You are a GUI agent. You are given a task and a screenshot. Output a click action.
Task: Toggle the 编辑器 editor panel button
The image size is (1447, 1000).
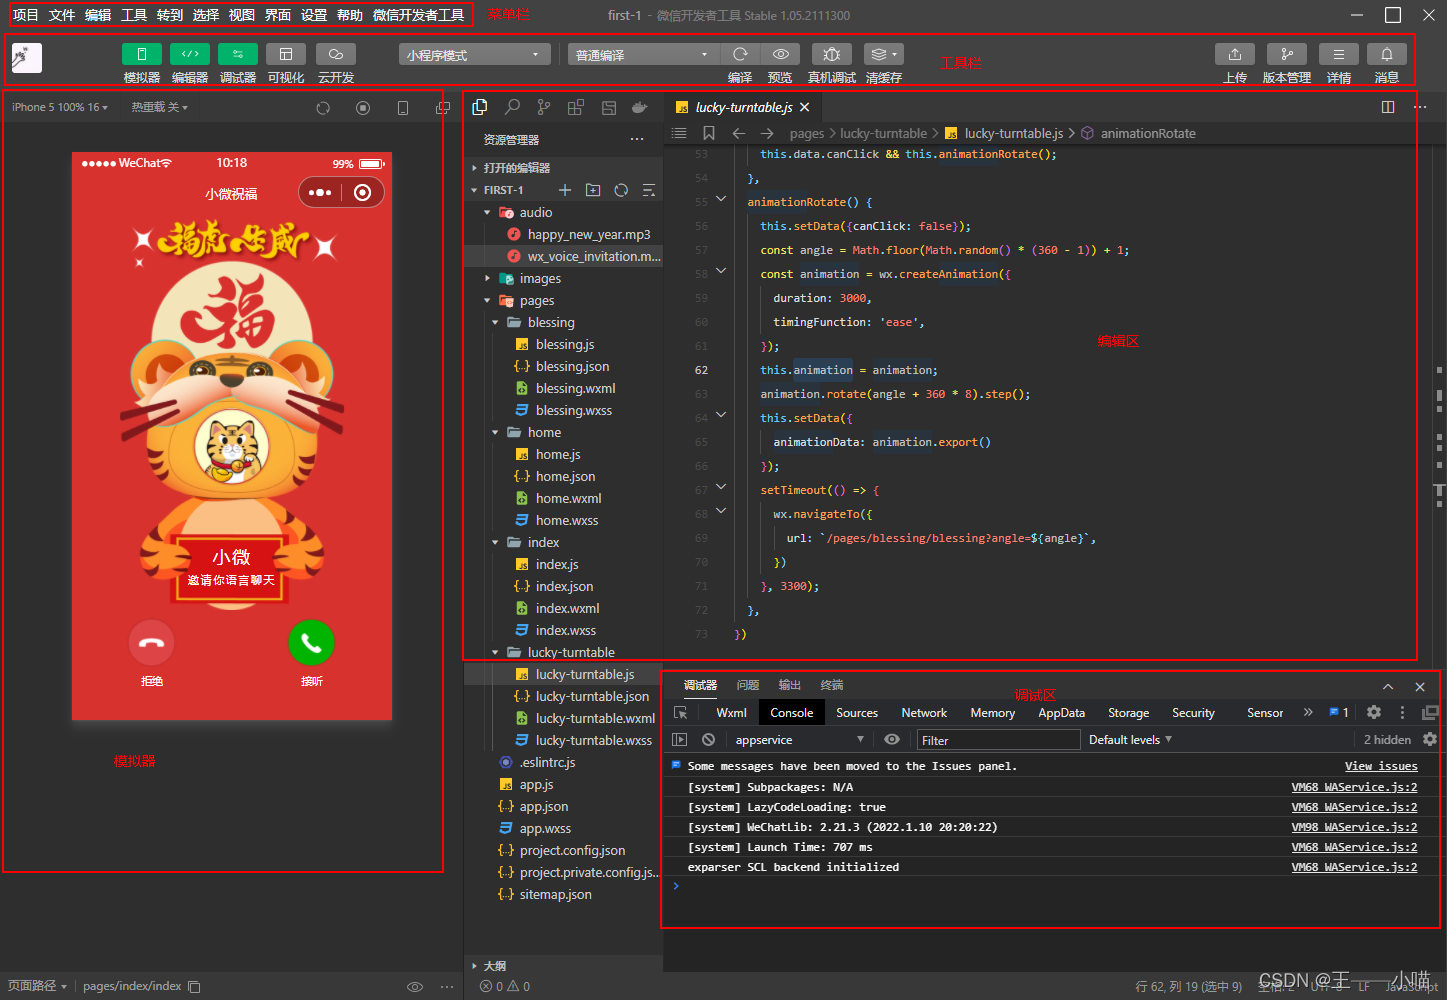pyautogui.click(x=190, y=54)
